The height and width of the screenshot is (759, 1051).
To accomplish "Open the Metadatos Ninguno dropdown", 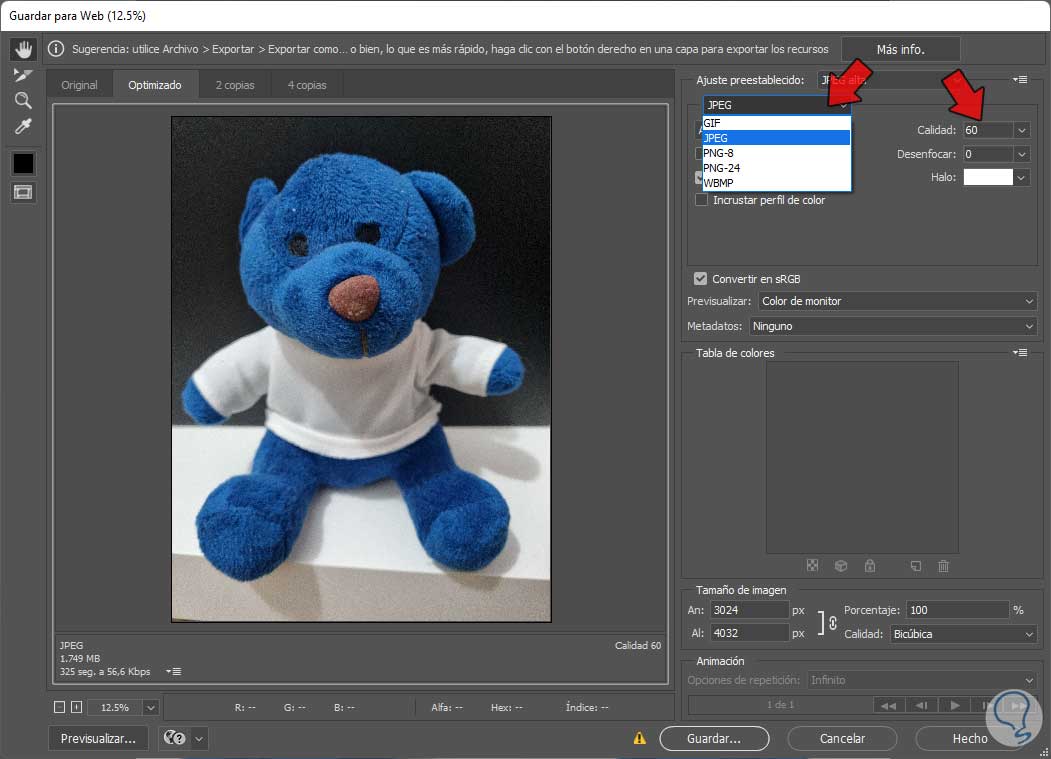I will tap(893, 326).
